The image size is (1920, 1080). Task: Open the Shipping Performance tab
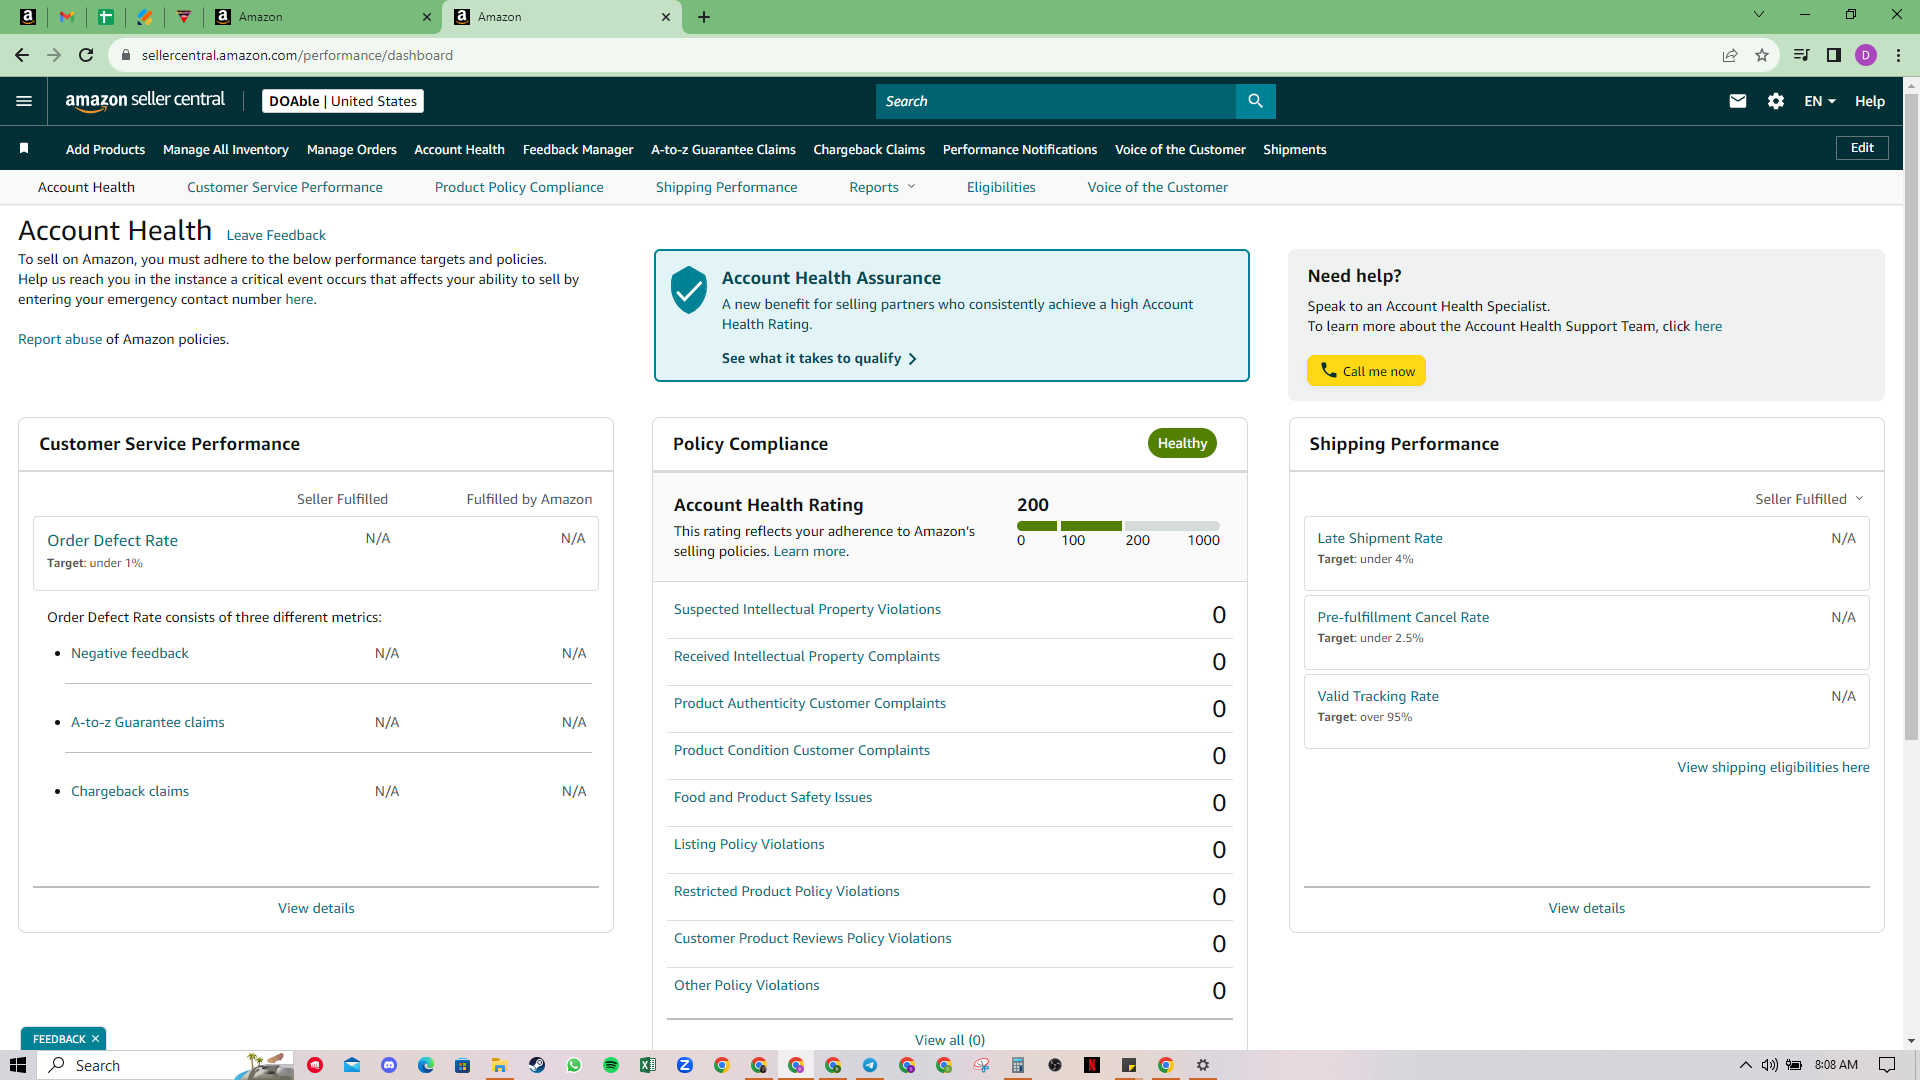click(x=727, y=187)
